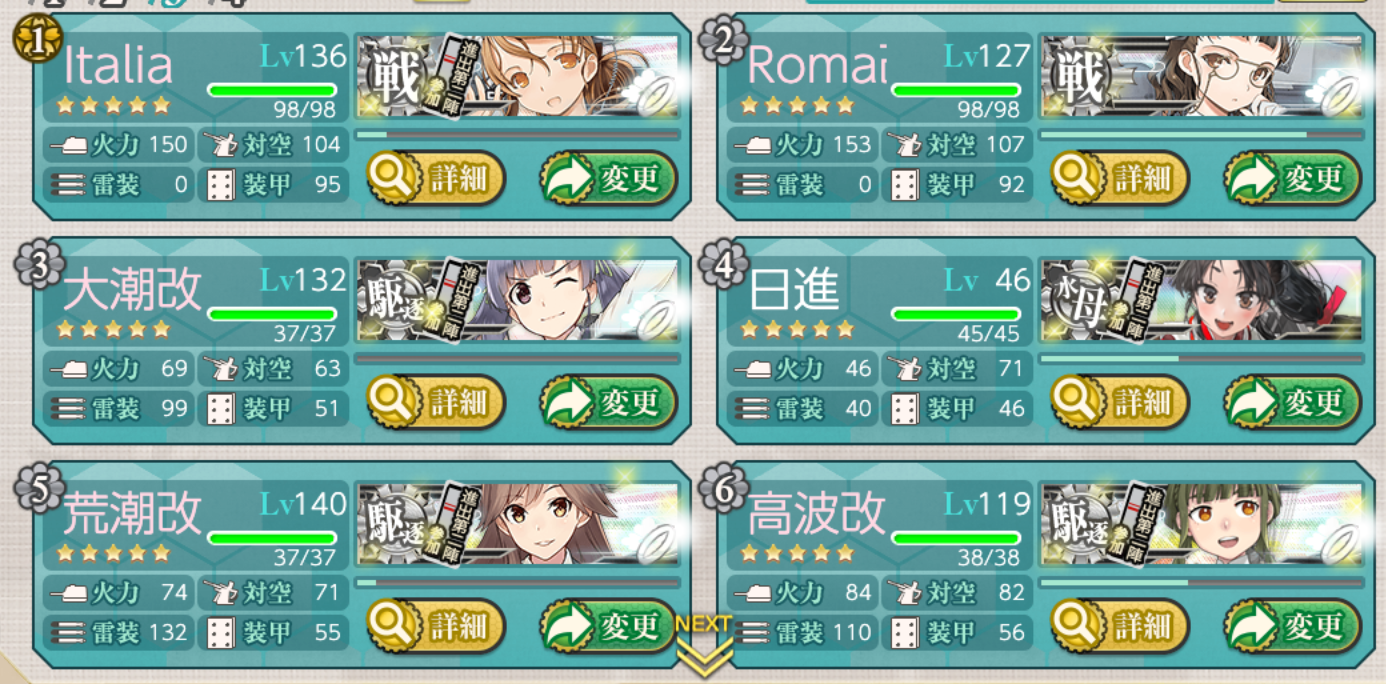
Task: Click 荒潮改's character portrait banner
Action: click(x=518, y=524)
